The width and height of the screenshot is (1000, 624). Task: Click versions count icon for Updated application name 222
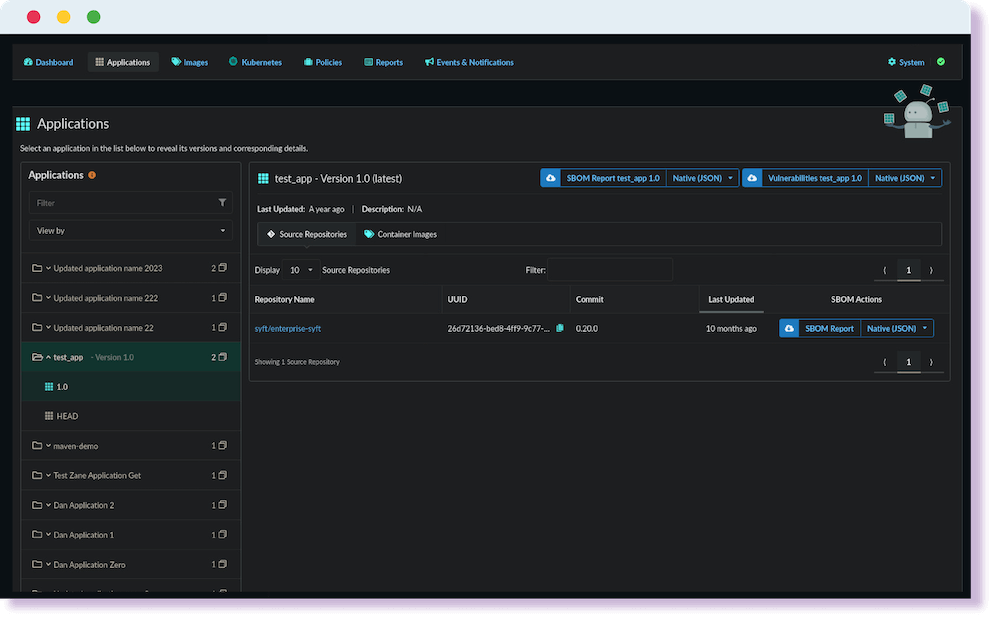coord(223,298)
